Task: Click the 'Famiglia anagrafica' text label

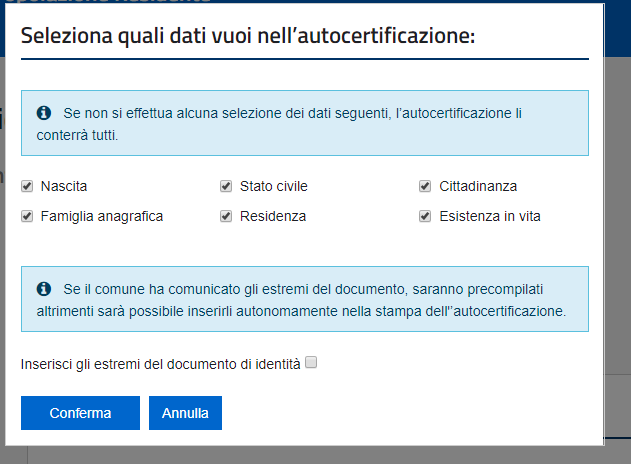Action: click(x=102, y=217)
